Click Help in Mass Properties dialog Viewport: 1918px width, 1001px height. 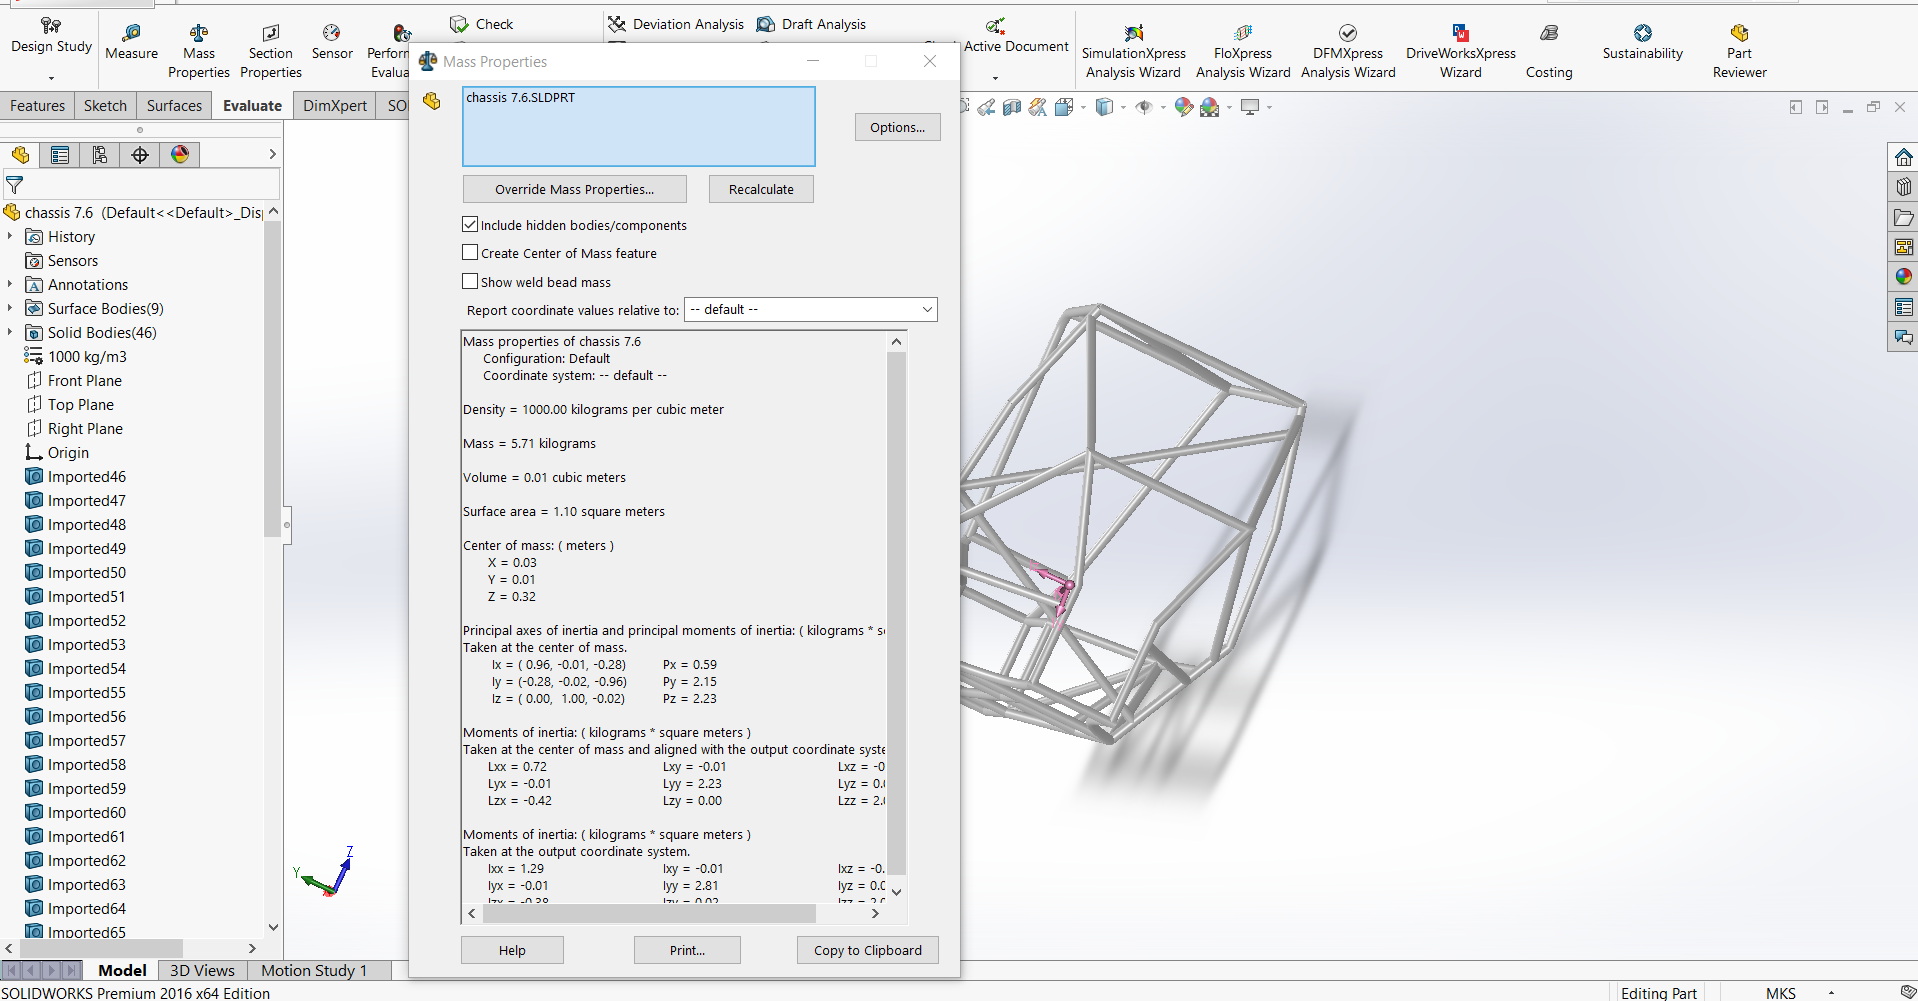(x=512, y=950)
